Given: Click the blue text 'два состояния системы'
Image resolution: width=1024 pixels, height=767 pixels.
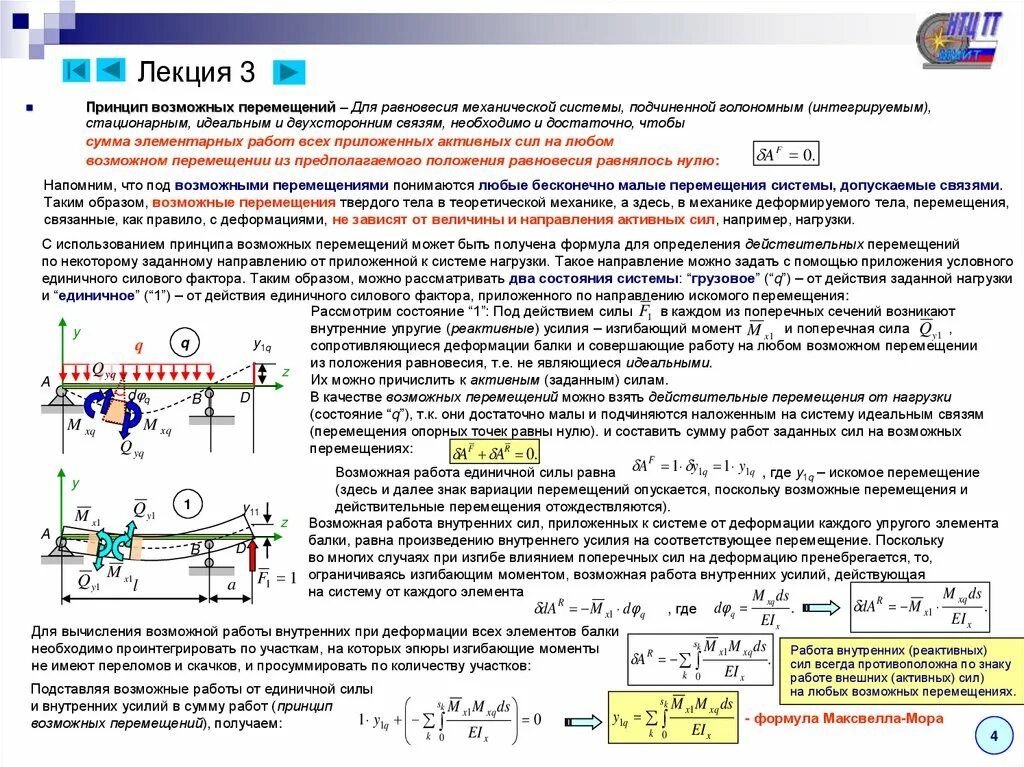Looking at the screenshot, I should (593, 278).
